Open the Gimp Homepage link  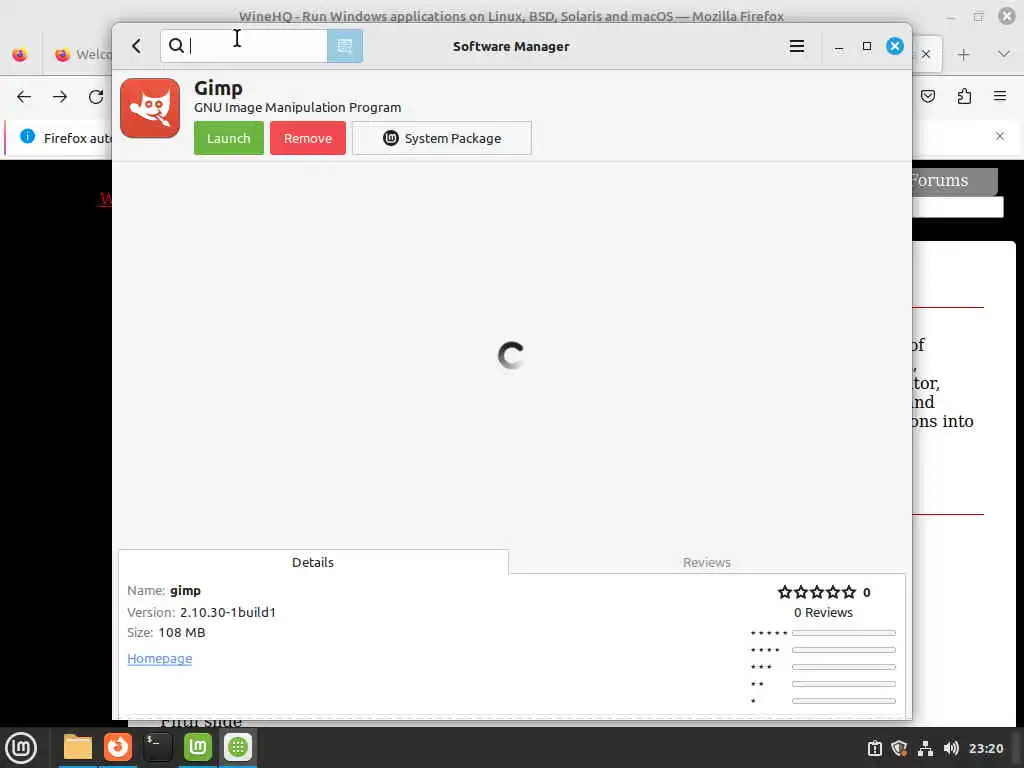tap(159, 658)
